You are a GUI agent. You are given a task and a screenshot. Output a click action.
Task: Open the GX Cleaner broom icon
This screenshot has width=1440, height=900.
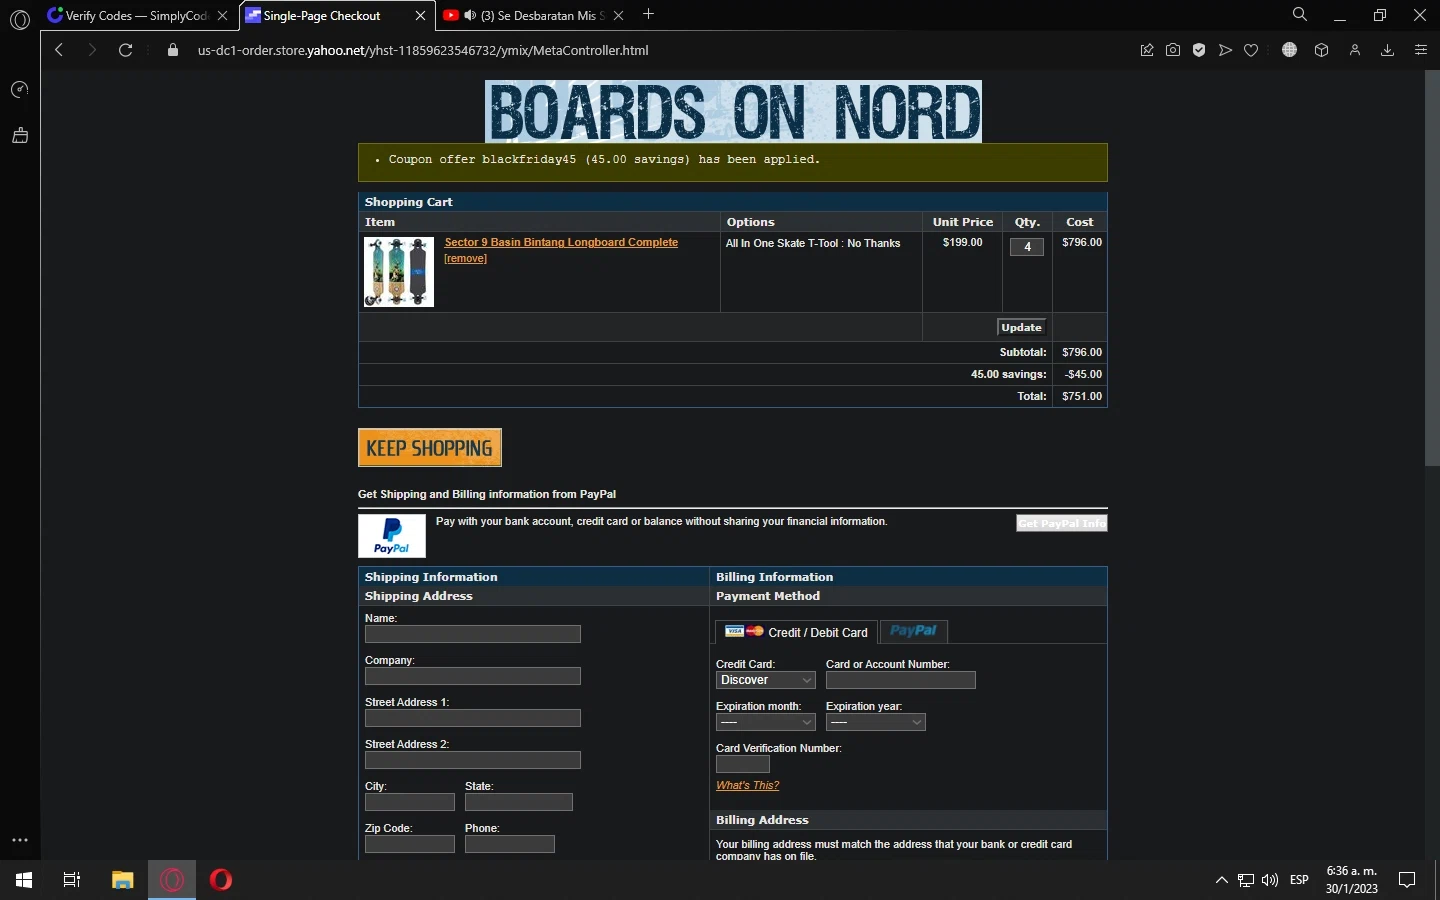pyautogui.click(x=20, y=135)
